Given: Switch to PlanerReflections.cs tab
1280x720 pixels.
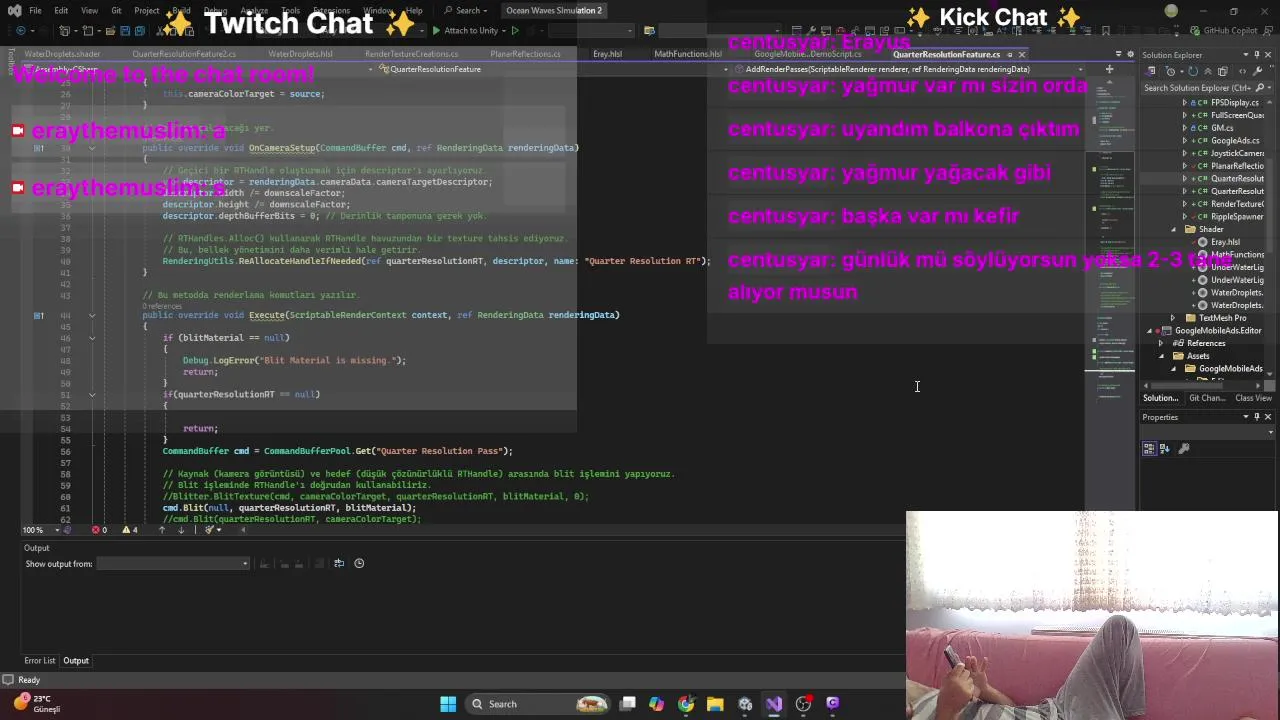Looking at the screenshot, I should pyautogui.click(x=525, y=54).
